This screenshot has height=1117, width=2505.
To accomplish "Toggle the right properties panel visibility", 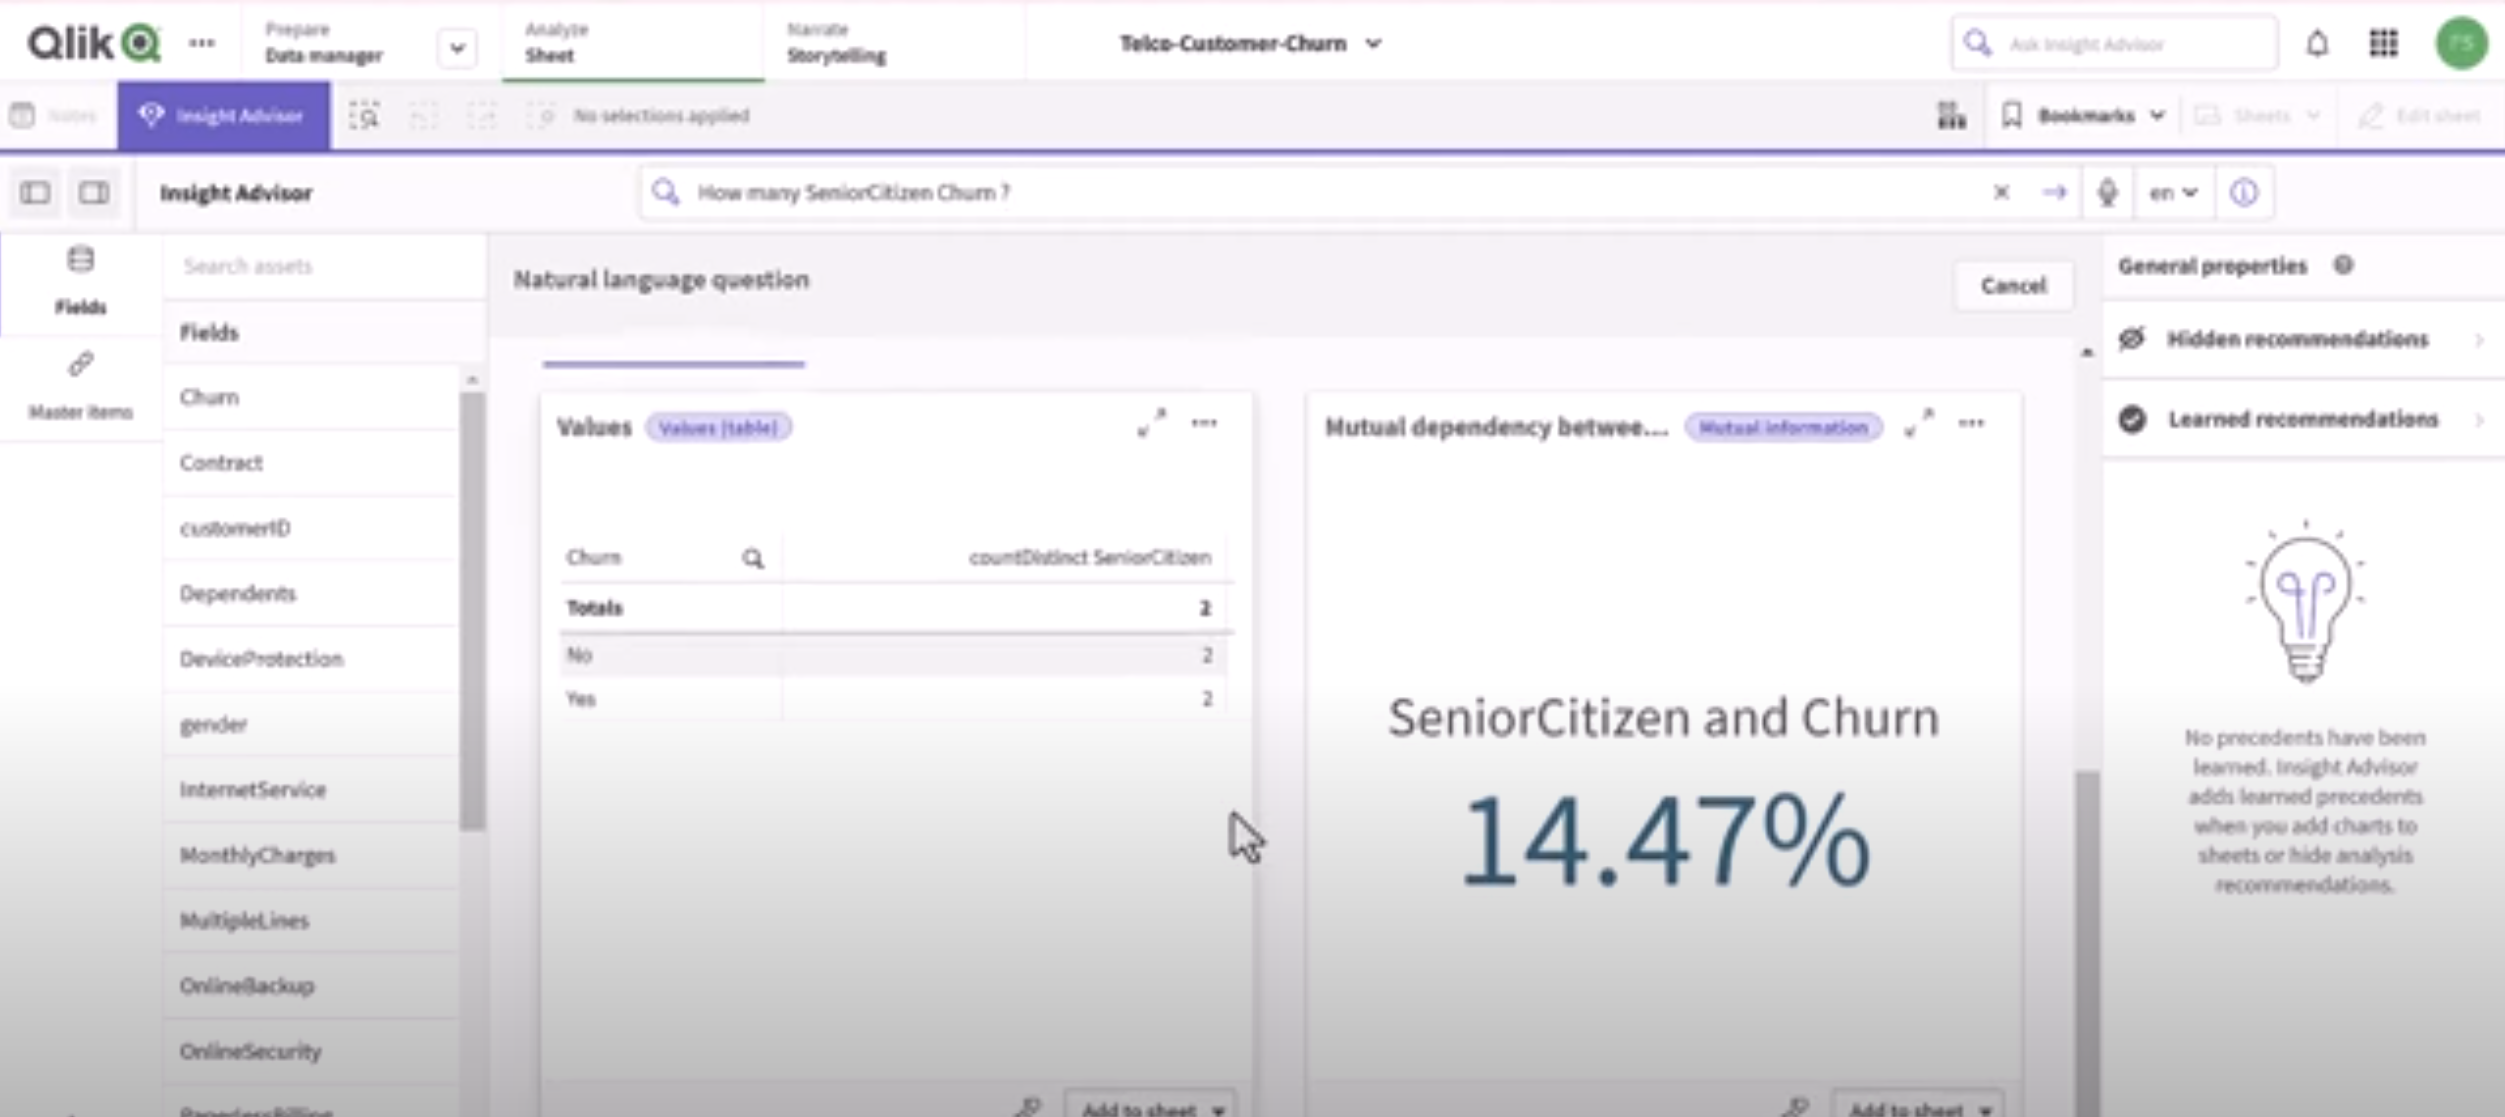I will (x=94, y=192).
